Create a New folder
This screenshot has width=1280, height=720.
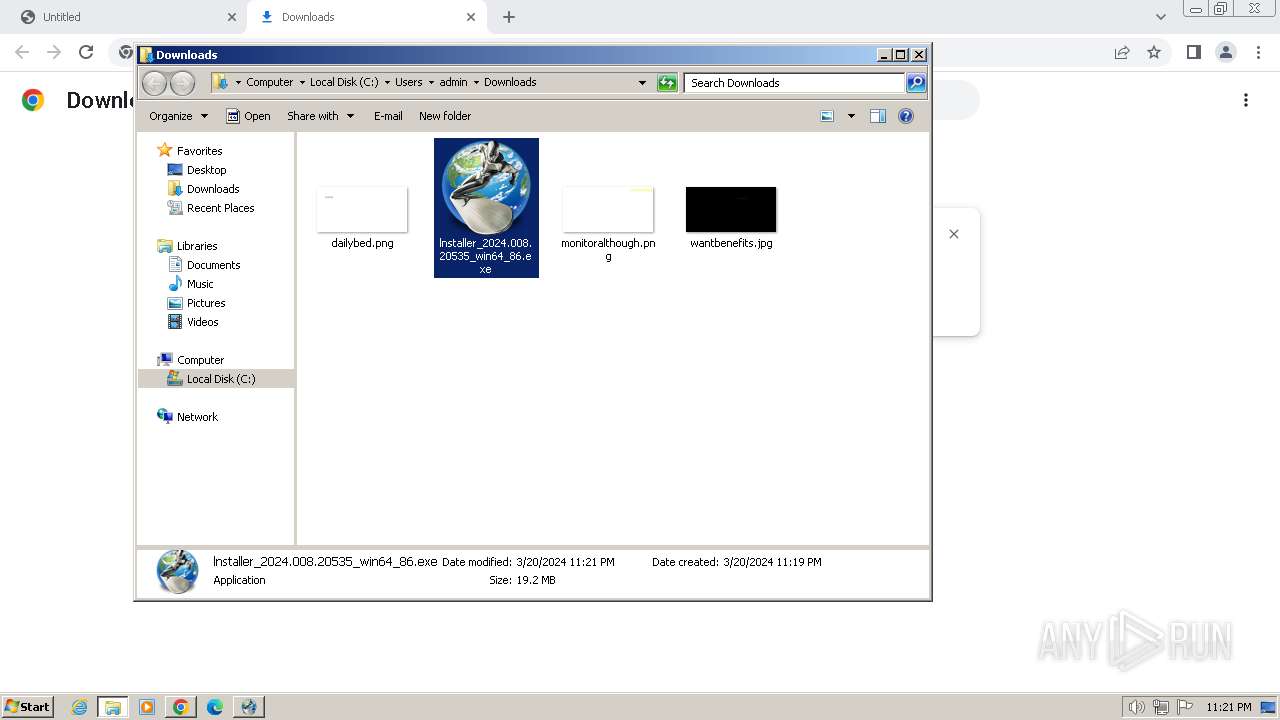click(x=445, y=116)
